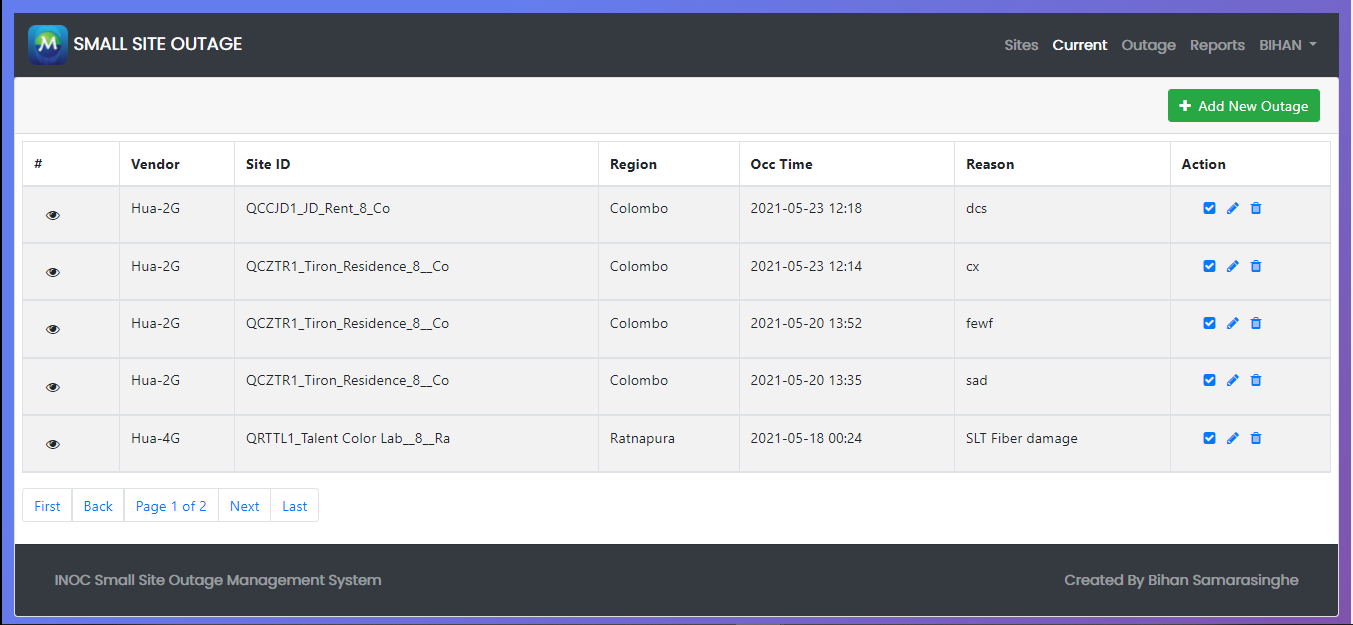Click the Add New Outage button
This screenshot has height=625, width=1353.
tap(1243, 105)
